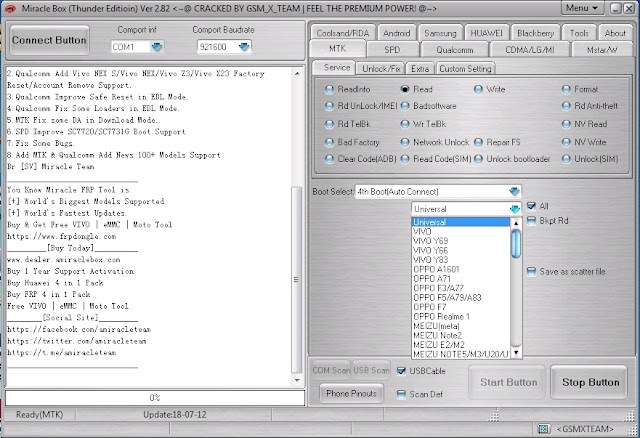Choose VIVO Y69 in model list
This screenshot has height=438, width=640.
click(x=461, y=241)
